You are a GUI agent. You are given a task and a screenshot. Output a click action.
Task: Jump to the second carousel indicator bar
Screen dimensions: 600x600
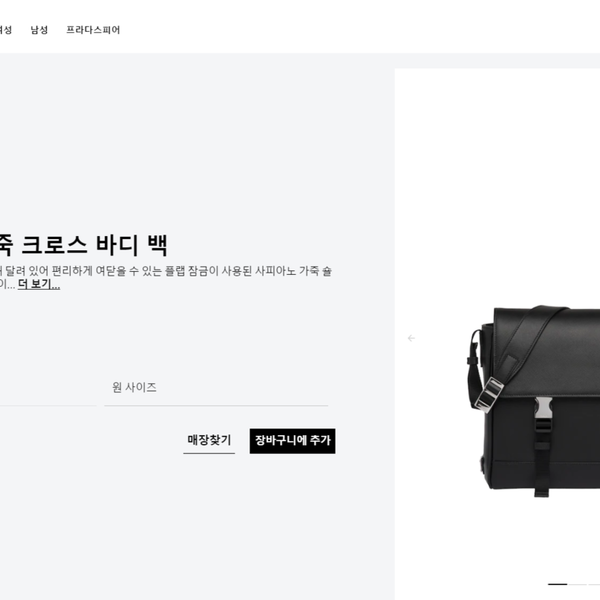pyautogui.click(x=577, y=584)
